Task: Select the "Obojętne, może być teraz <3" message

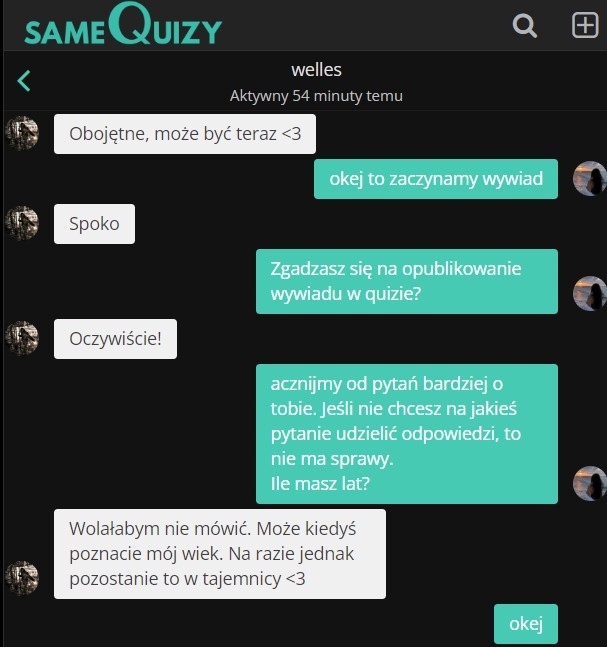Action: [x=185, y=134]
